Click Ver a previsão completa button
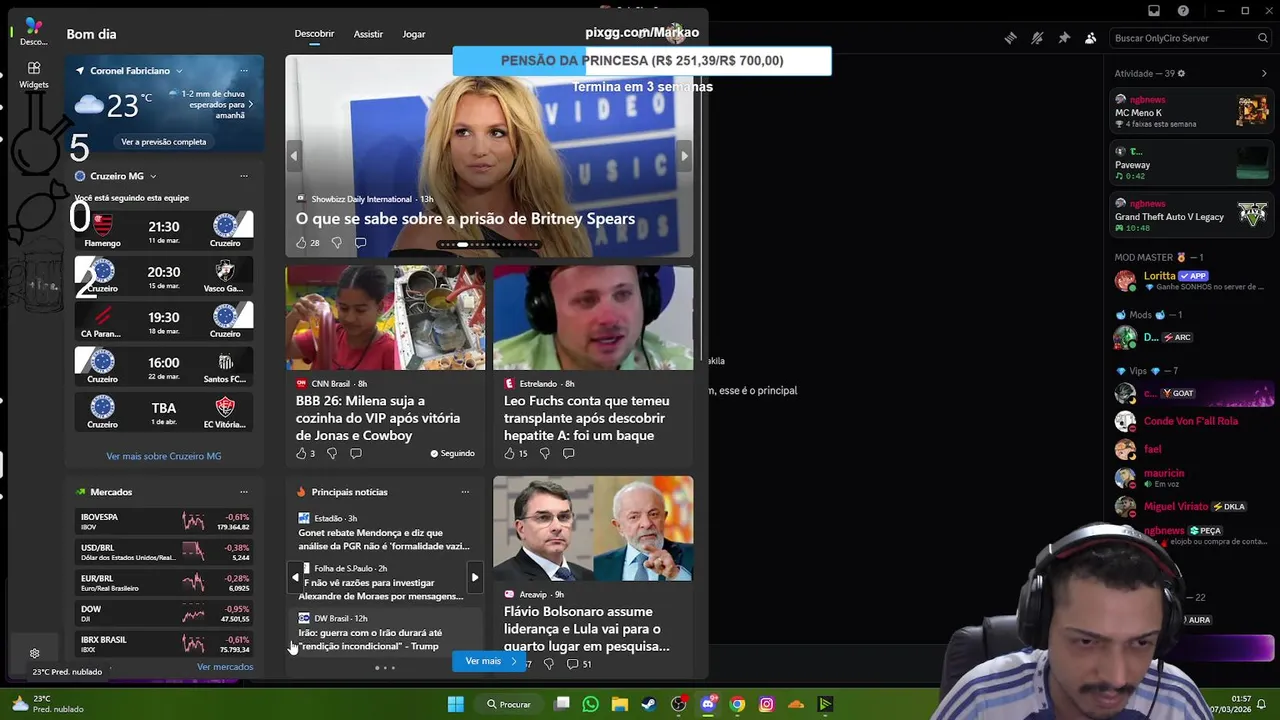 point(164,142)
